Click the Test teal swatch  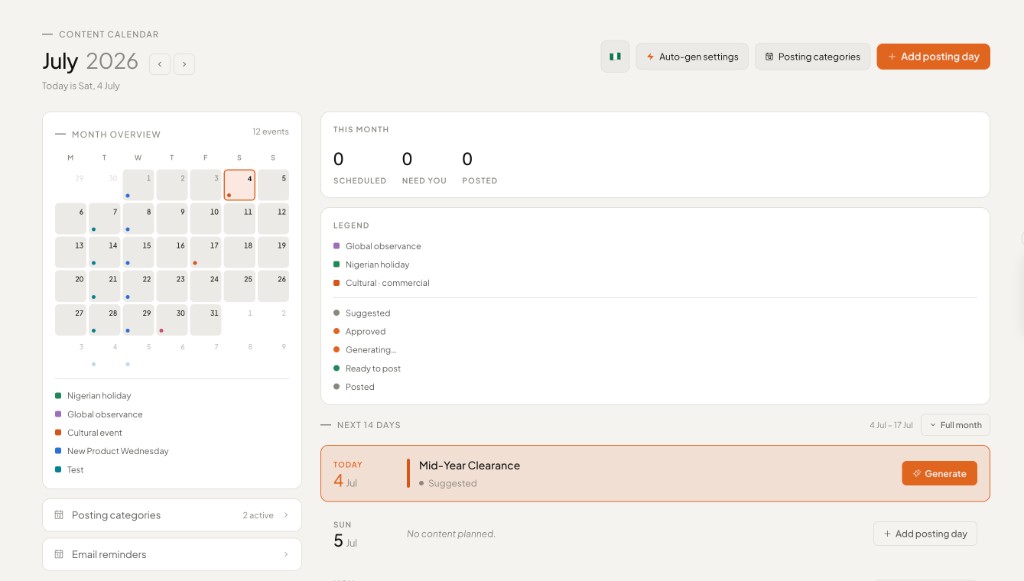click(x=58, y=469)
